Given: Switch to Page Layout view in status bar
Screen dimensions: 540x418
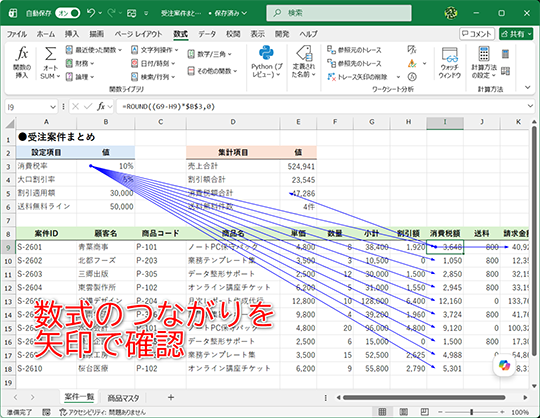Looking at the screenshot, I should tap(404, 412).
